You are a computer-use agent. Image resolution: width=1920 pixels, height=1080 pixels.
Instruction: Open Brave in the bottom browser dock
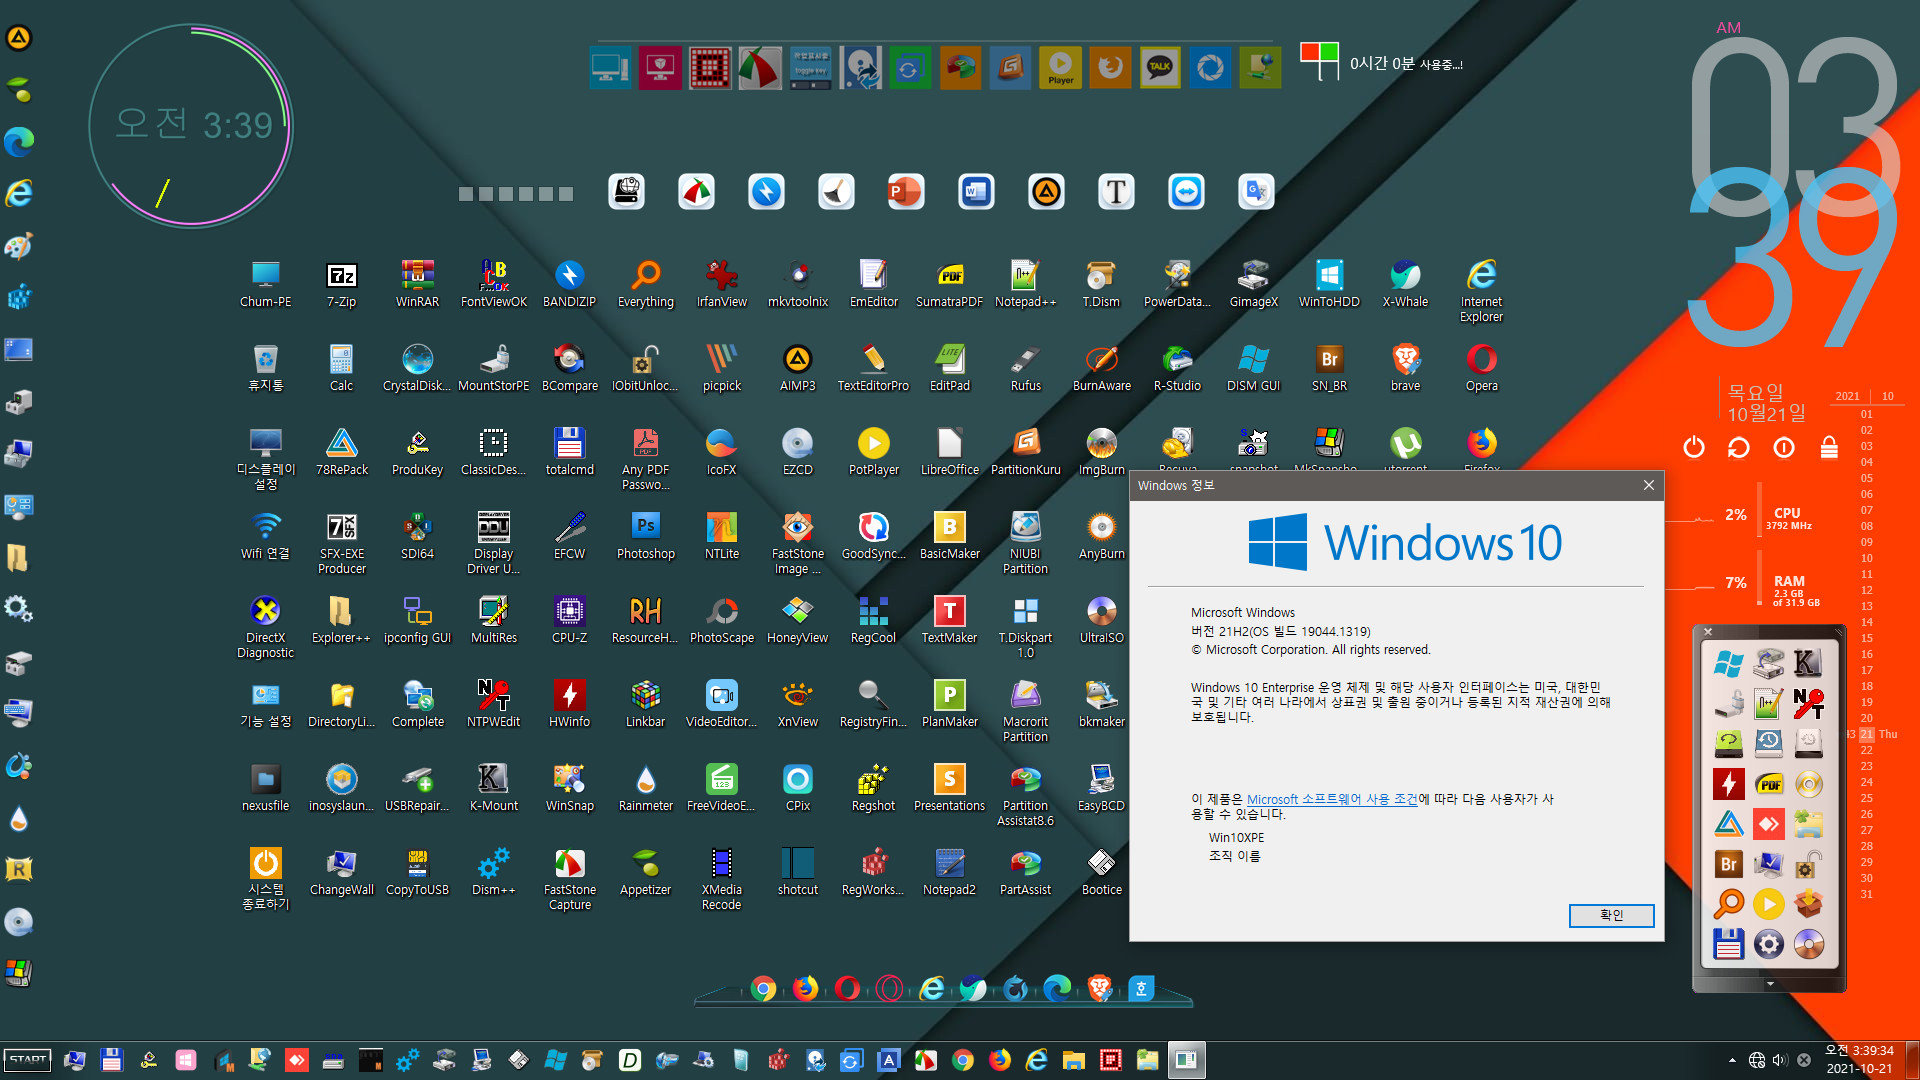tap(1099, 989)
